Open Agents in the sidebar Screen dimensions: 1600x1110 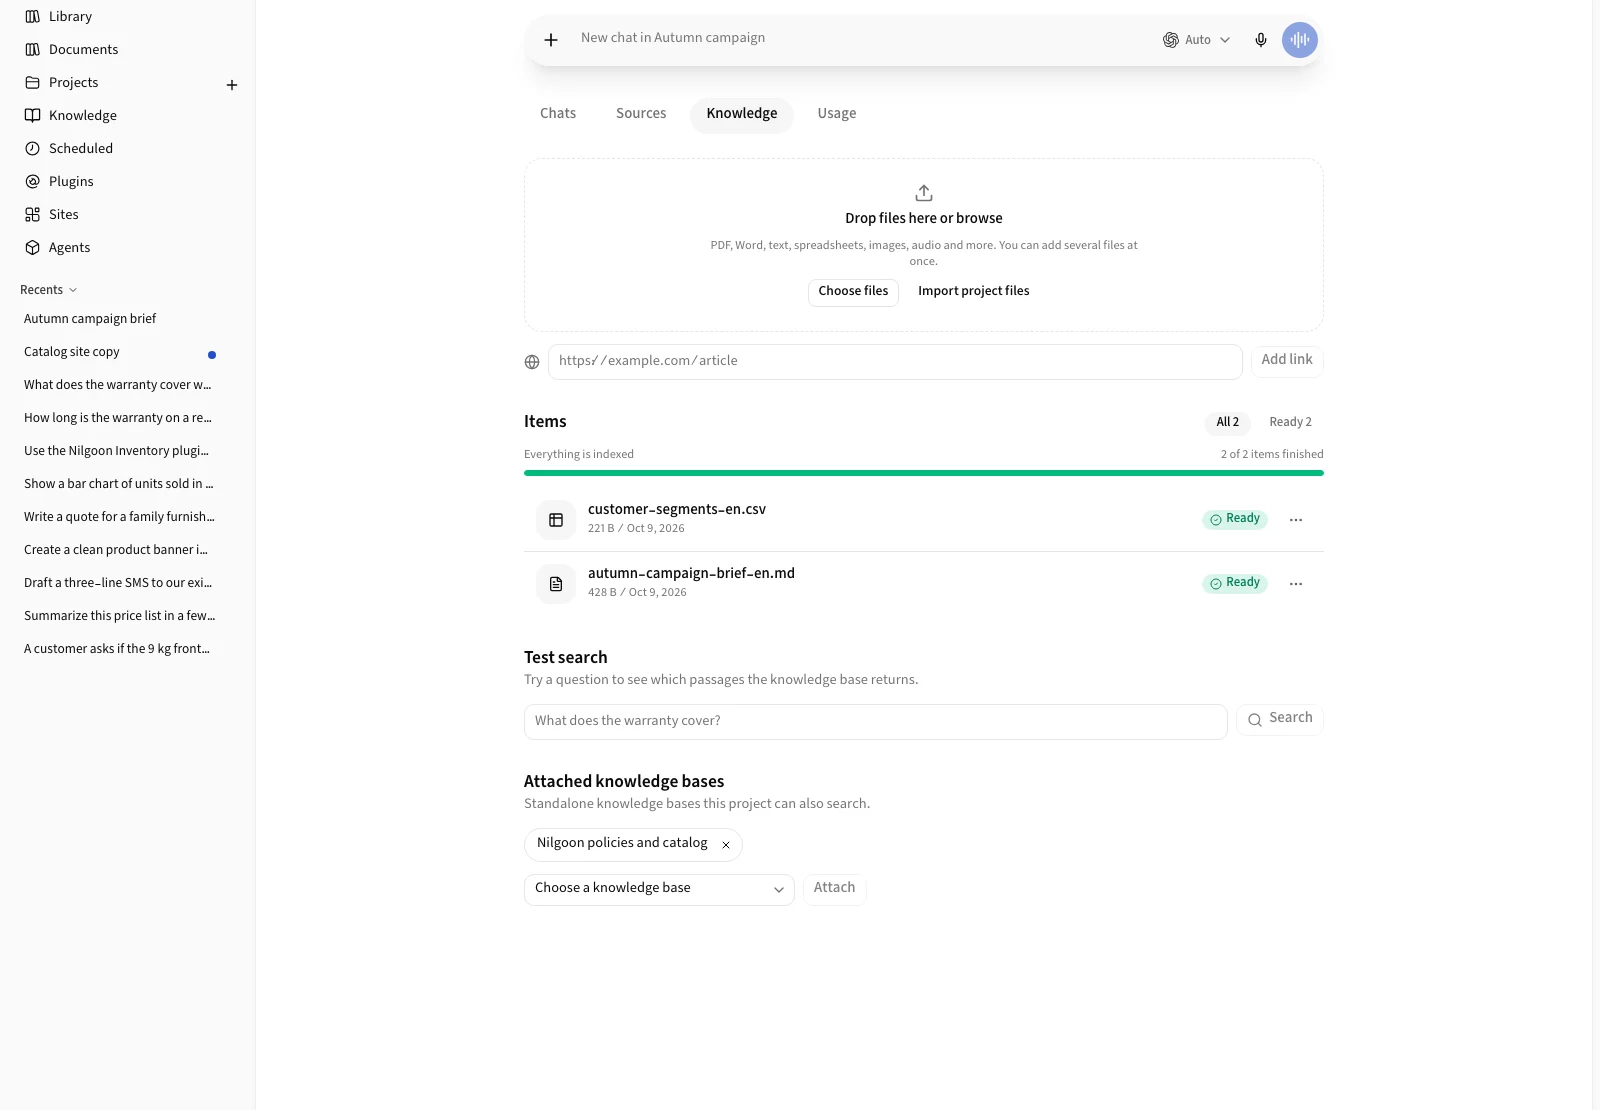coord(127,247)
